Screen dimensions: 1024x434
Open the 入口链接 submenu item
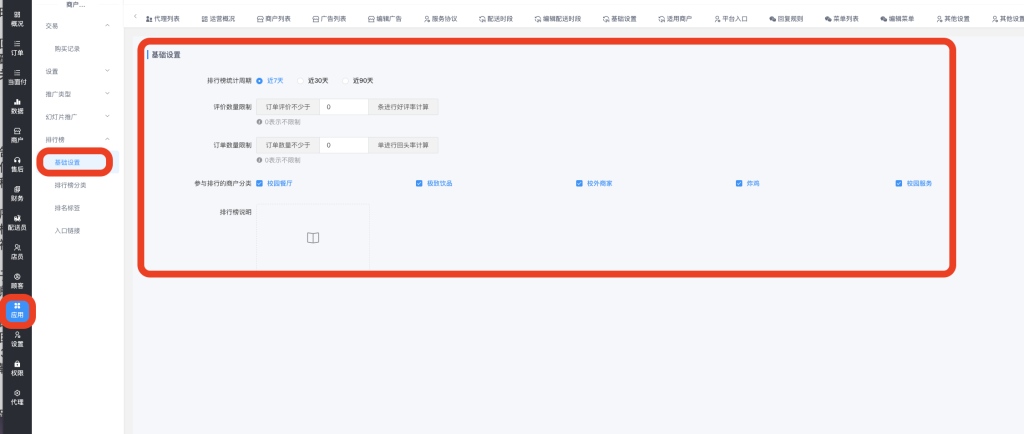pyautogui.click(x=67, y=231)
